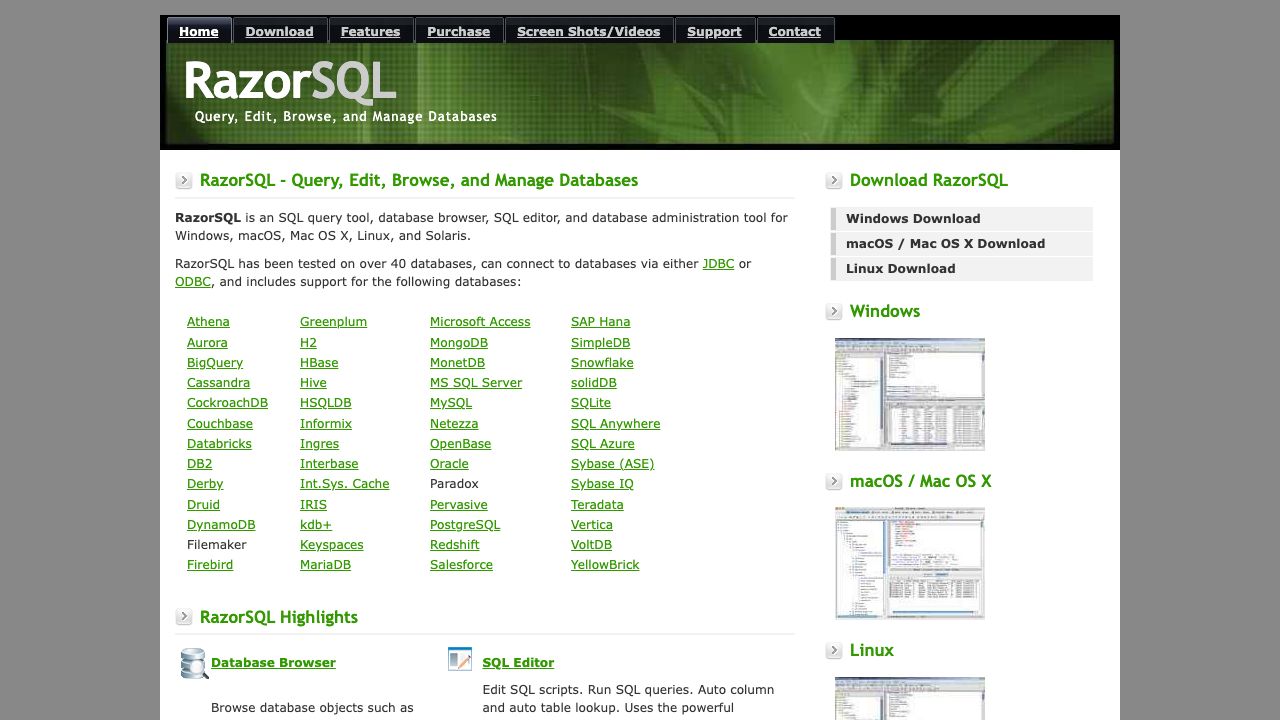Open the Redshift link
Viewport: 1280px width, 720px height.
(x=455, y=545)
